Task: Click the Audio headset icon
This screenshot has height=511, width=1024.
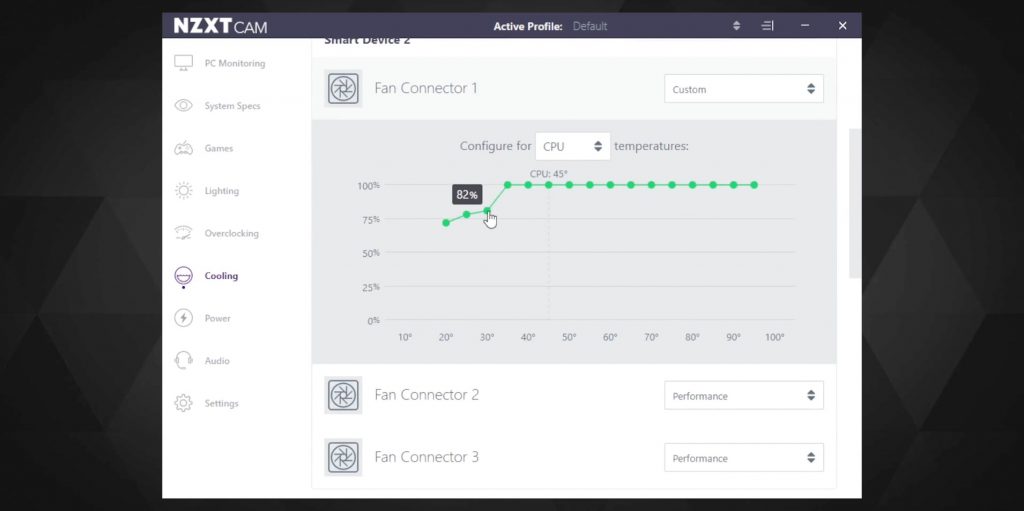Action: 184,361
